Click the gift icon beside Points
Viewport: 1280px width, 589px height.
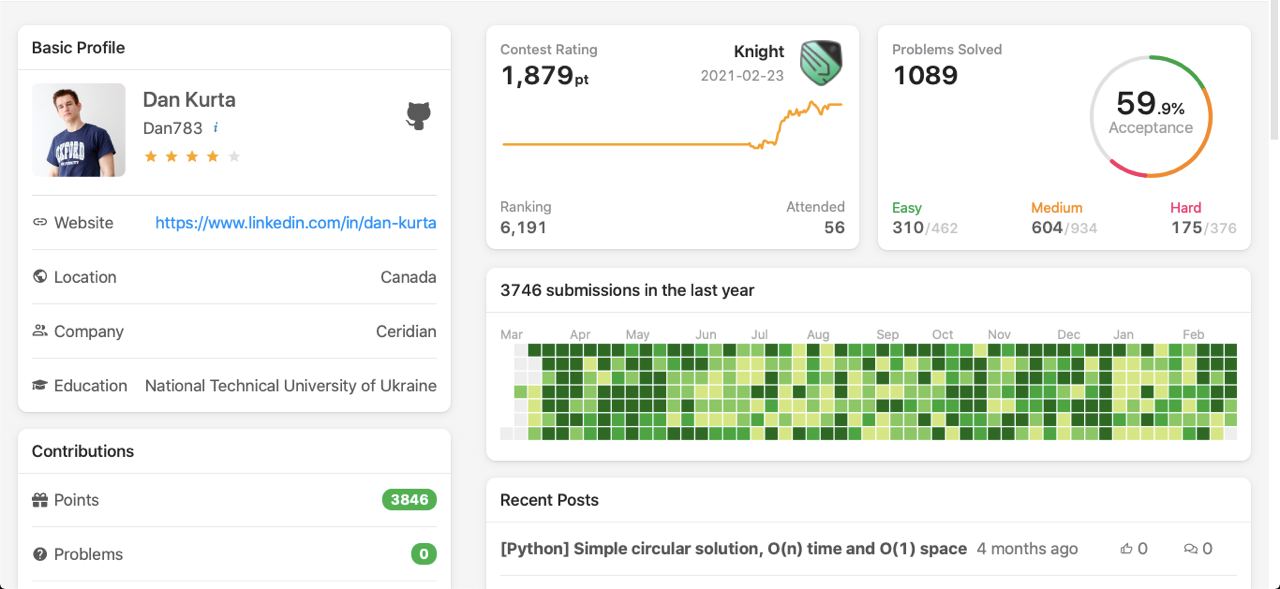40,500
